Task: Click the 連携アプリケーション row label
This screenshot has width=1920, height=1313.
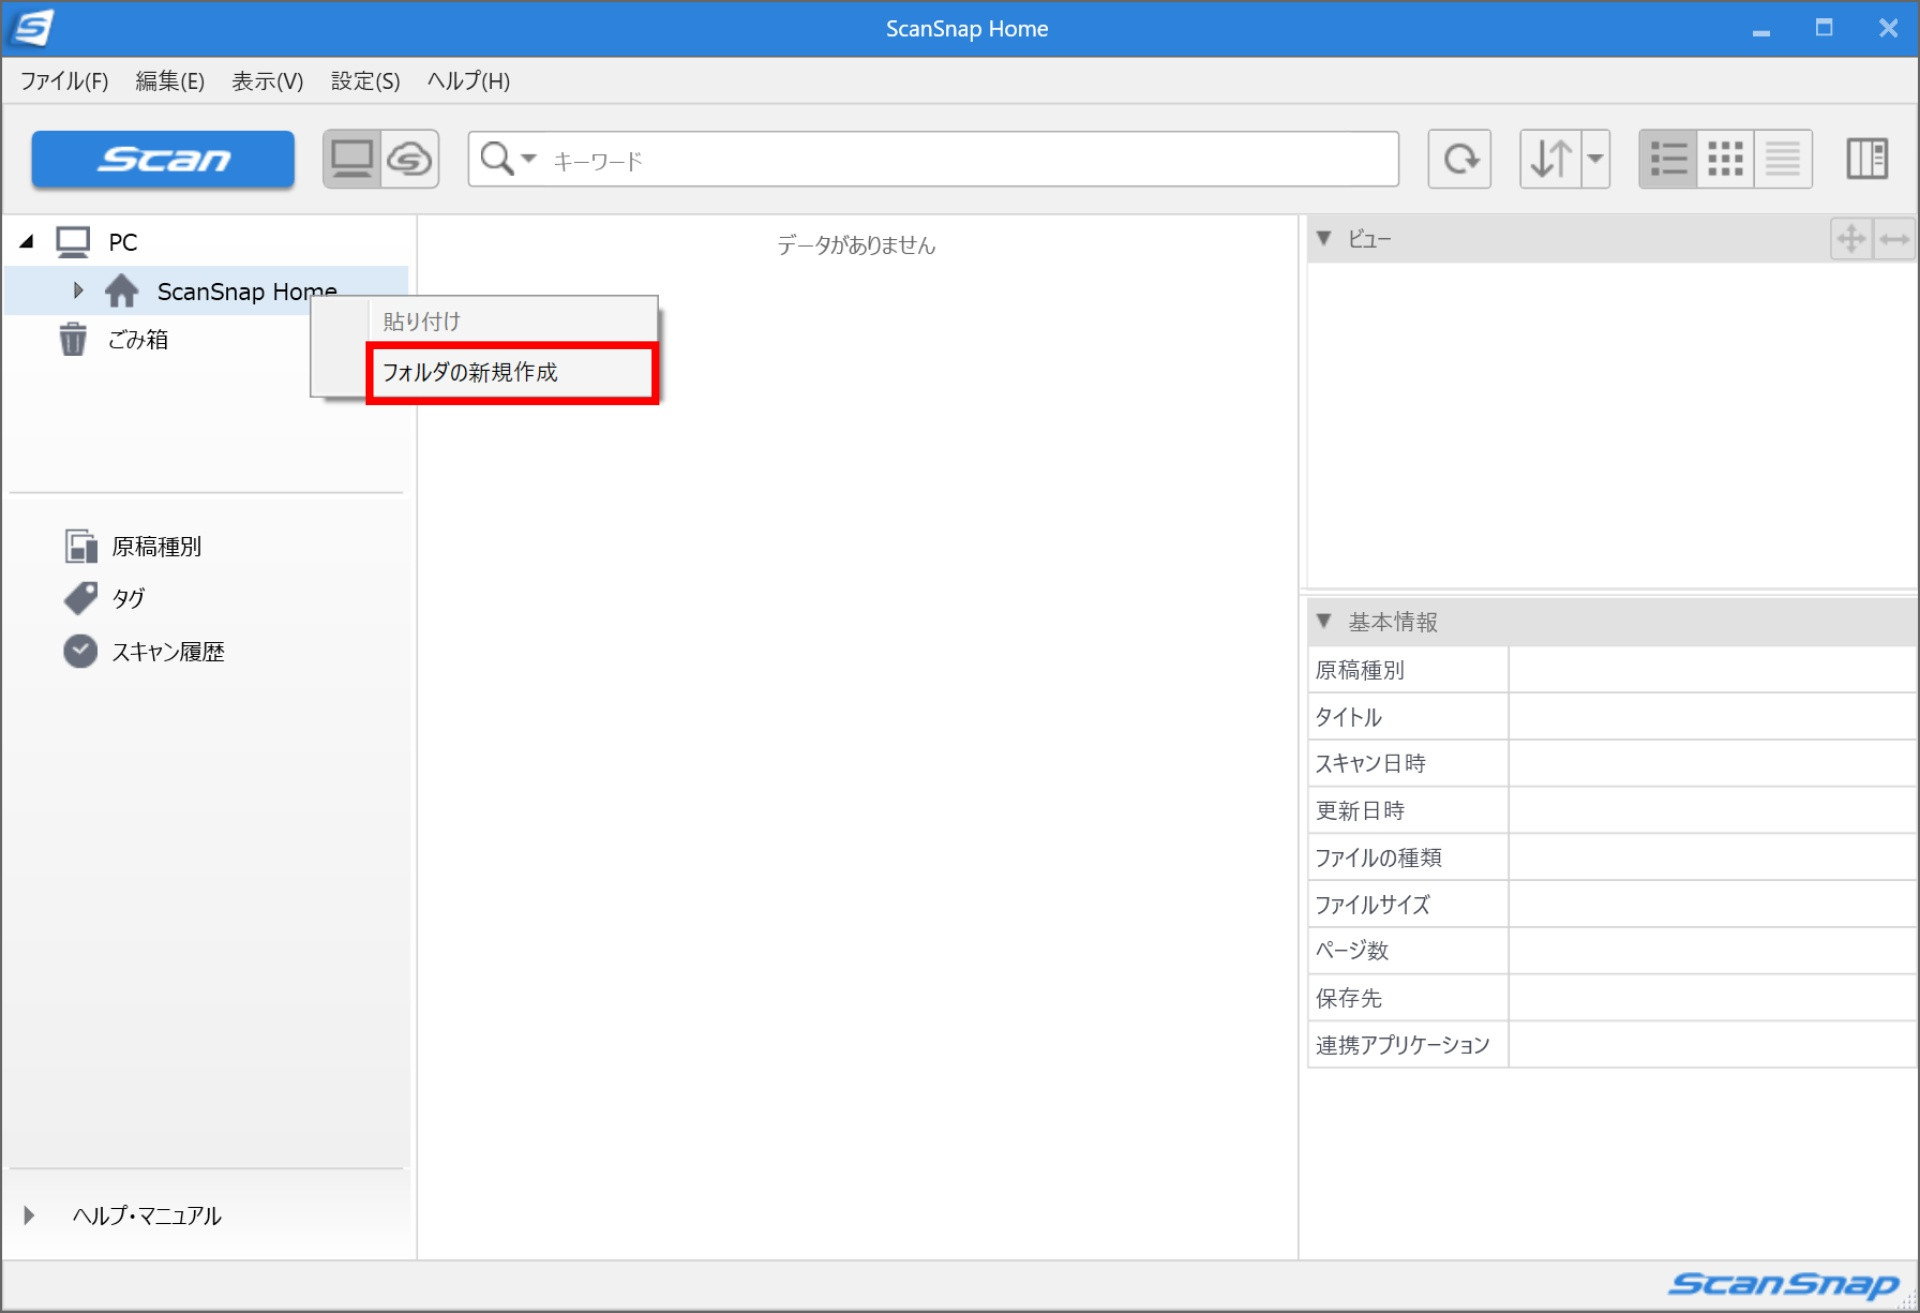Action: click(1402, 1045)
